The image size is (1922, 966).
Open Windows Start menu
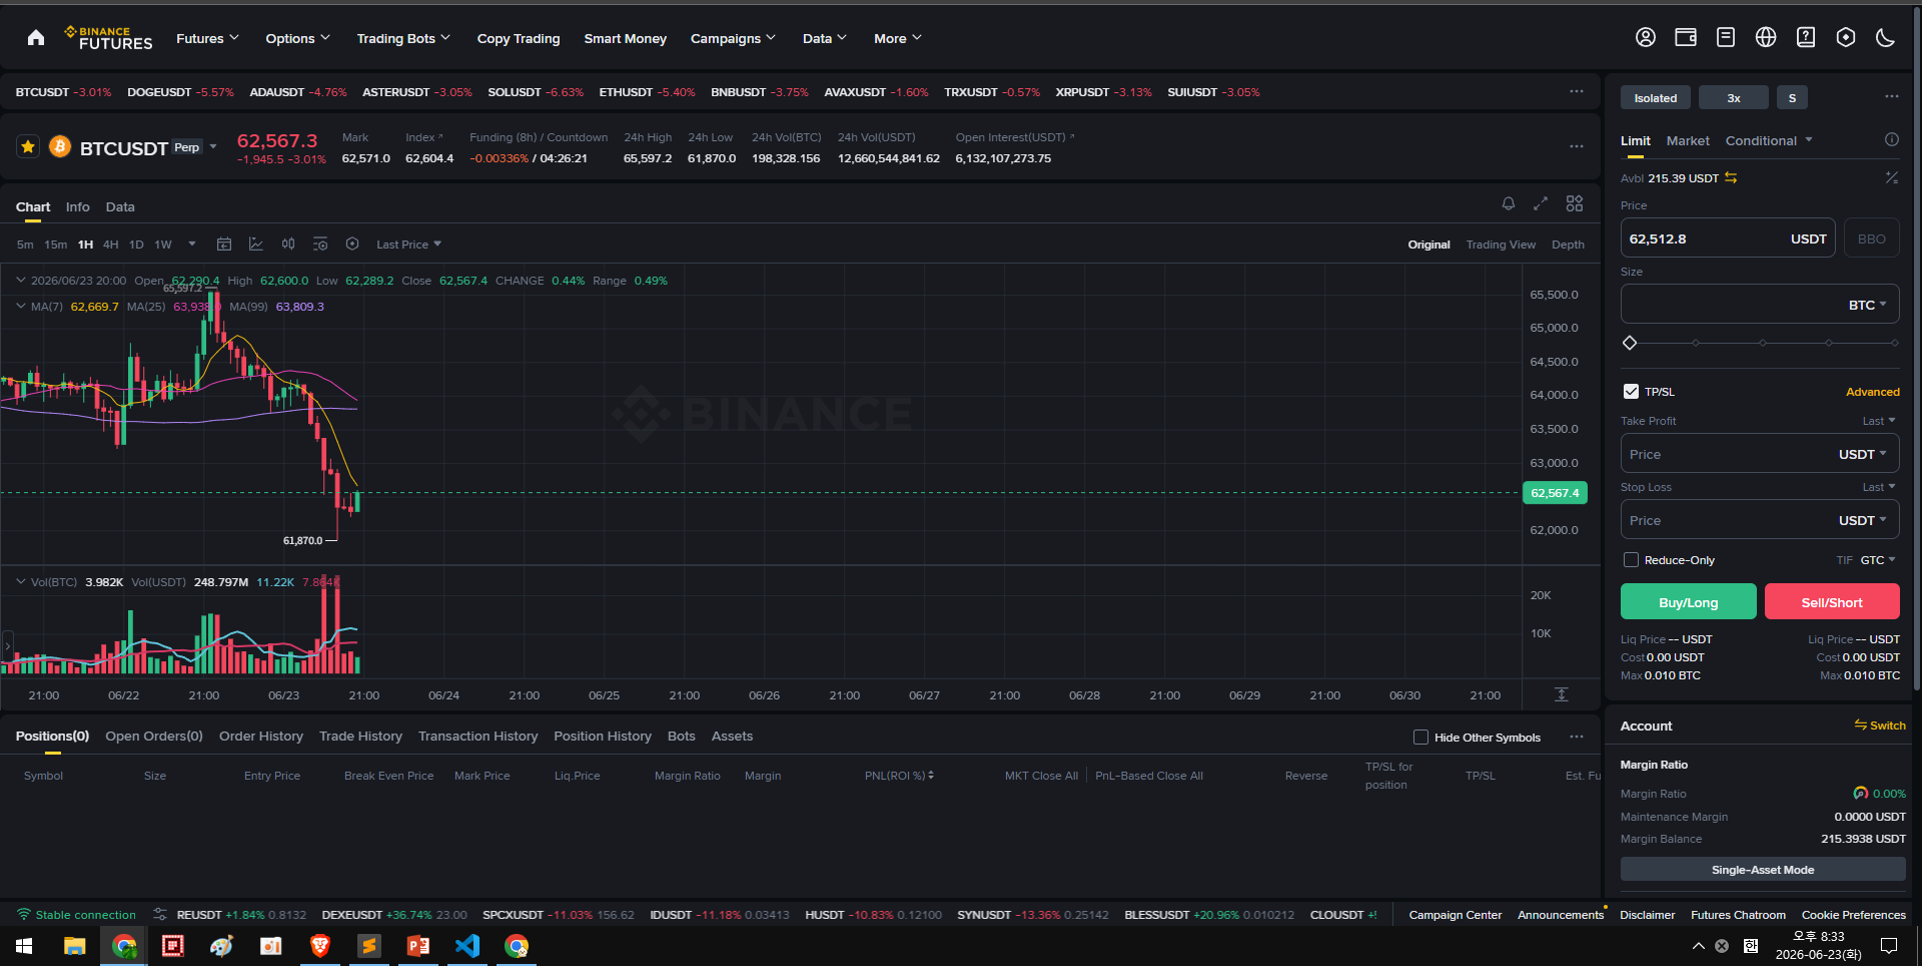coord(25,946)
